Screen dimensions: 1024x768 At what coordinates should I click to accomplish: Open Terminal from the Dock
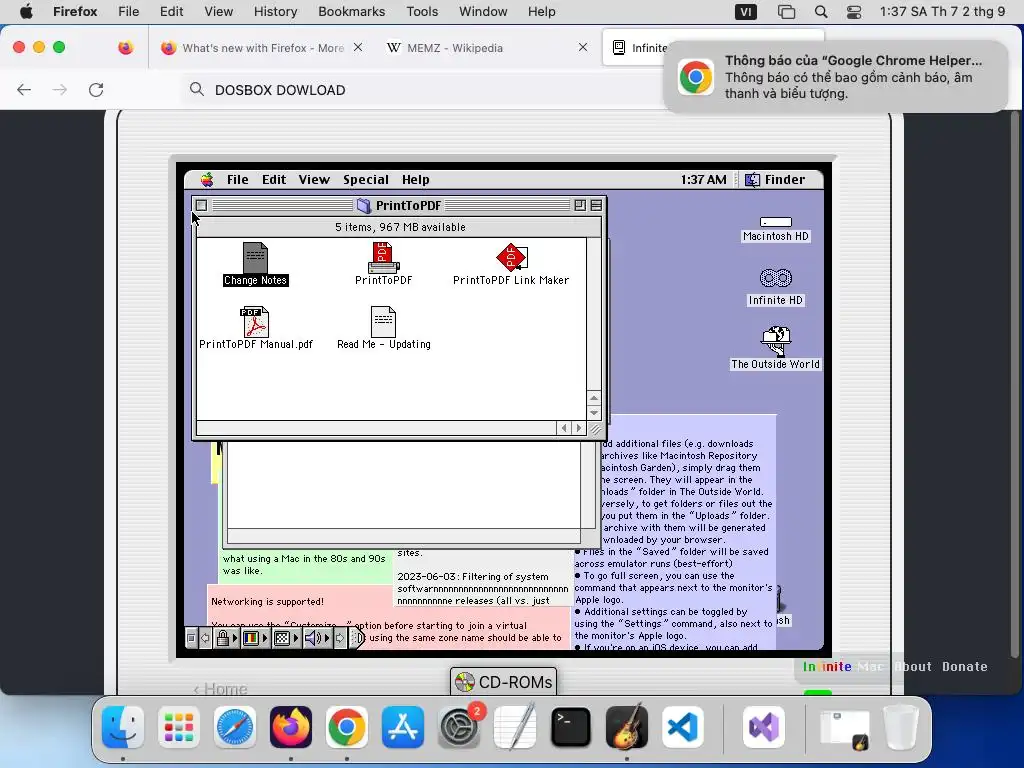(571, 727)
